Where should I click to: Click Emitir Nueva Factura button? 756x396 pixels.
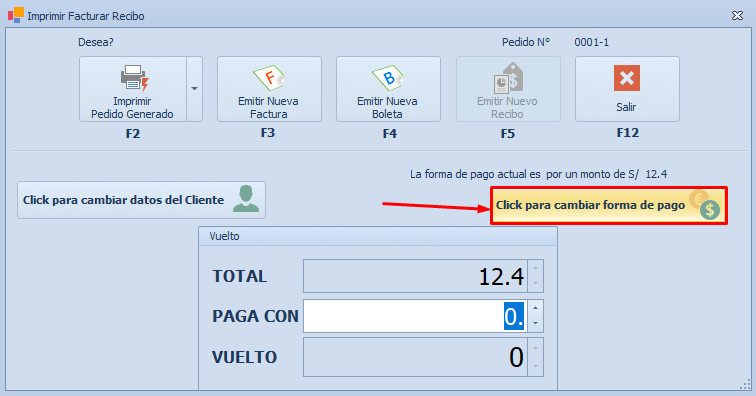point(269,89)
